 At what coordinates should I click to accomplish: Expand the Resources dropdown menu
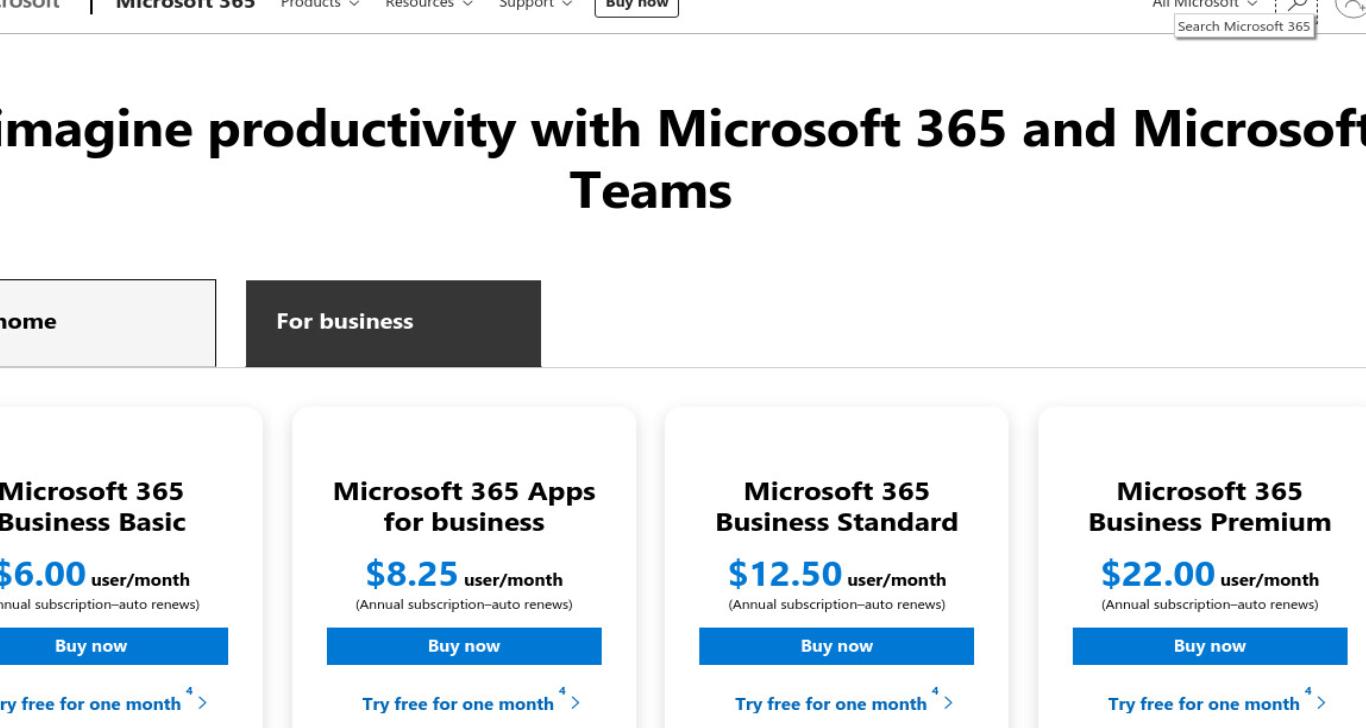(x=429, y=5)
